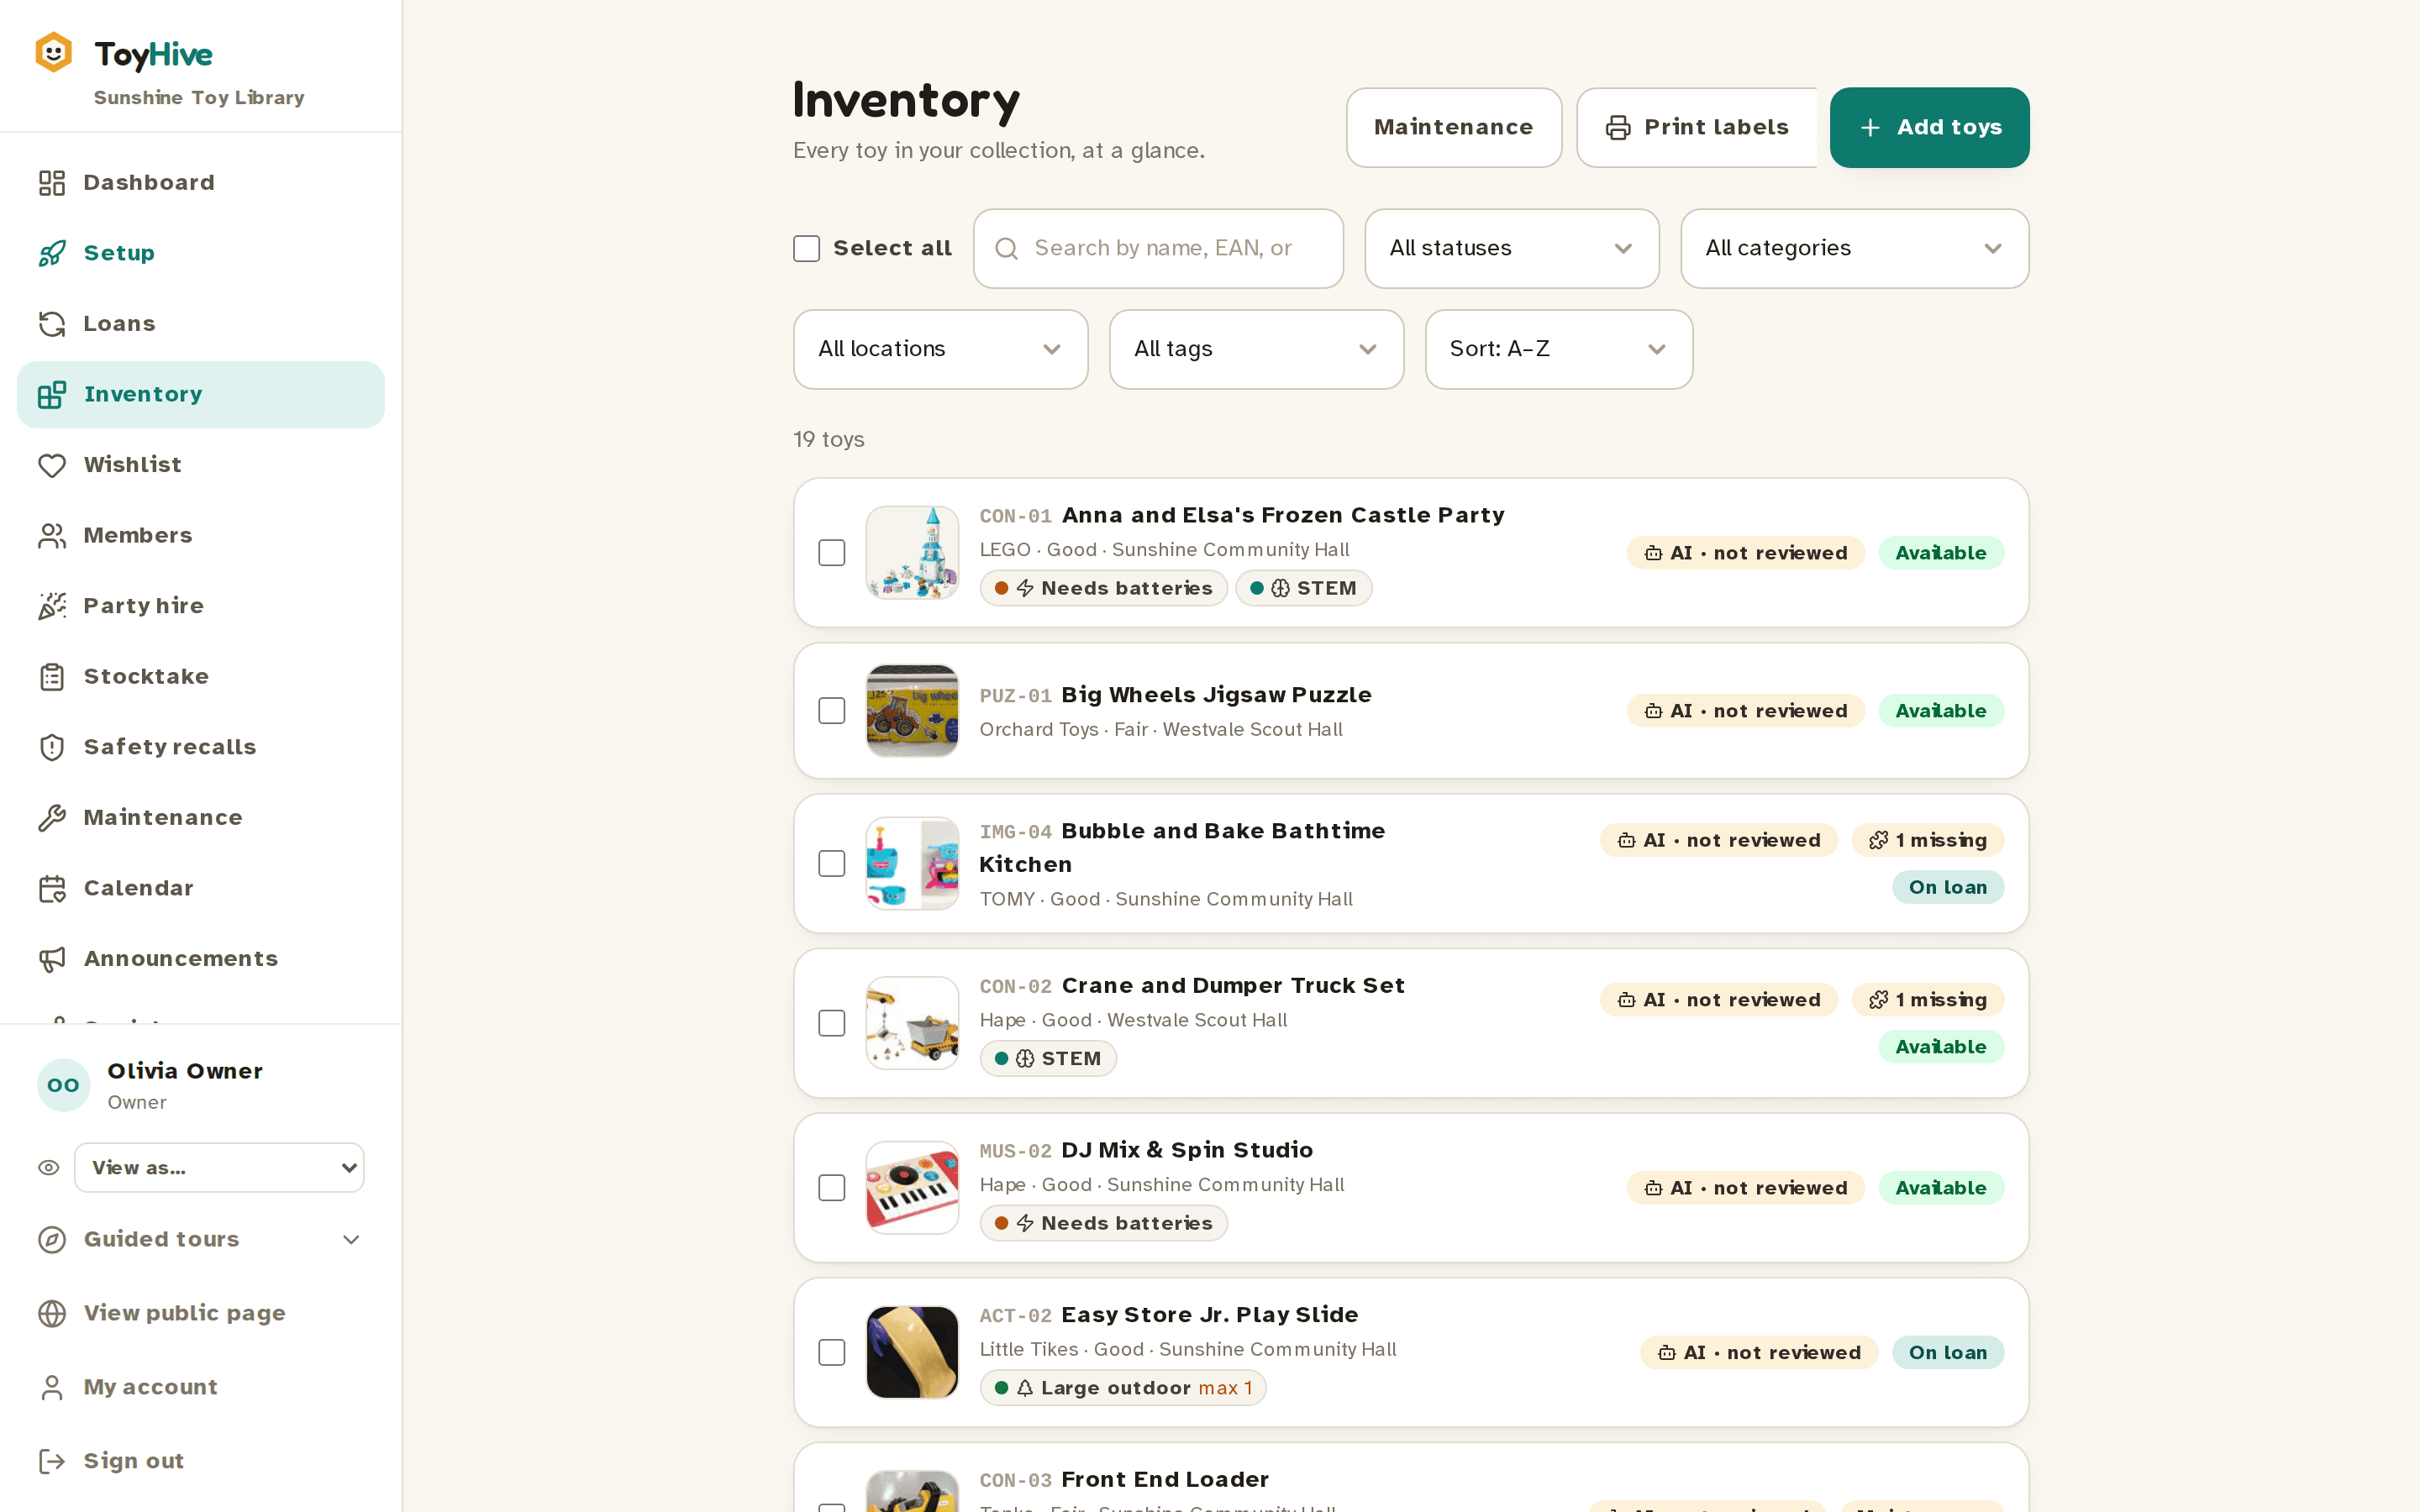Click the search by name input field
Screen dimensions: 2420x1512
pyautogui.click(x=1158, y=249)
